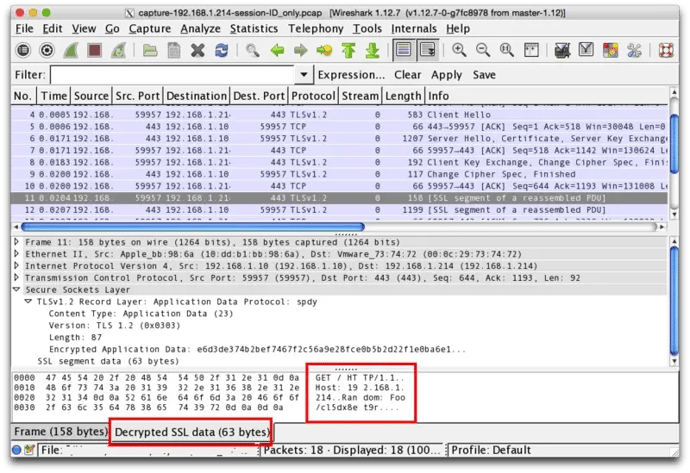The image size is (690, 473).
Task: Jump to the last packet using toolbar arrow
Action: pos(372,50)
